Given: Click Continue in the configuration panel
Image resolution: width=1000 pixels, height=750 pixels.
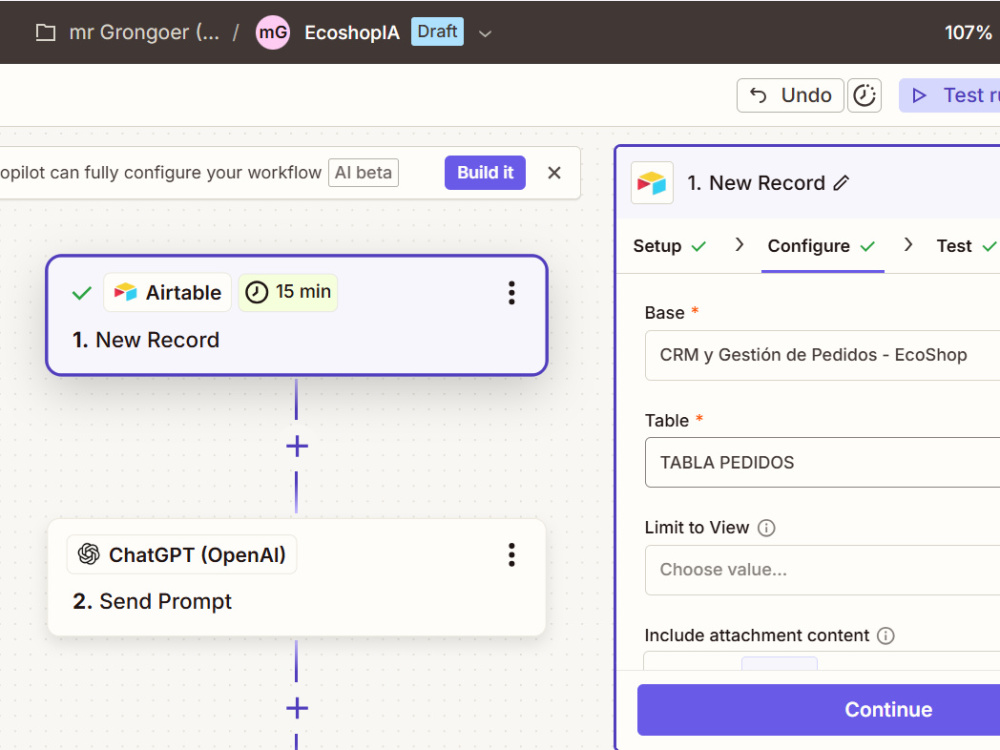Looking at the screenshot, I should pos(819,709).
